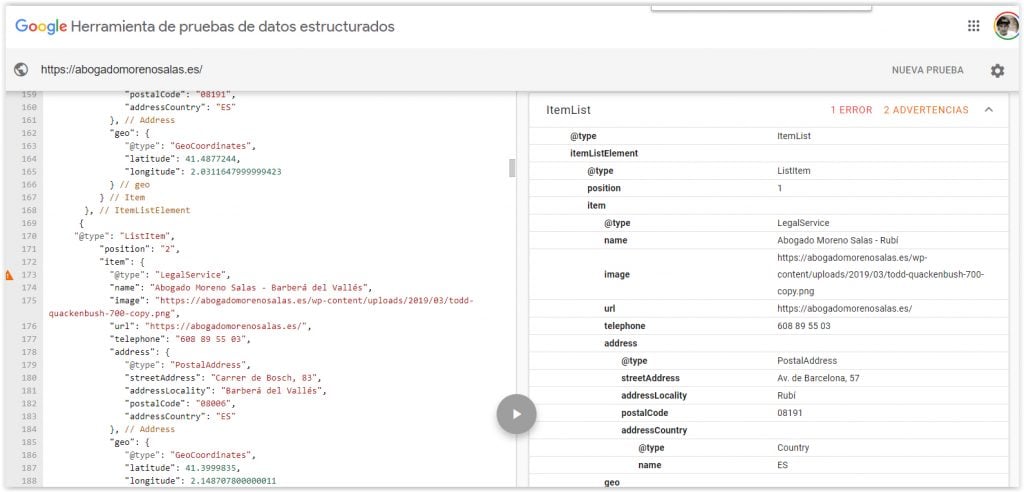Click the itemListElement property row

click(x=768, y=154)
